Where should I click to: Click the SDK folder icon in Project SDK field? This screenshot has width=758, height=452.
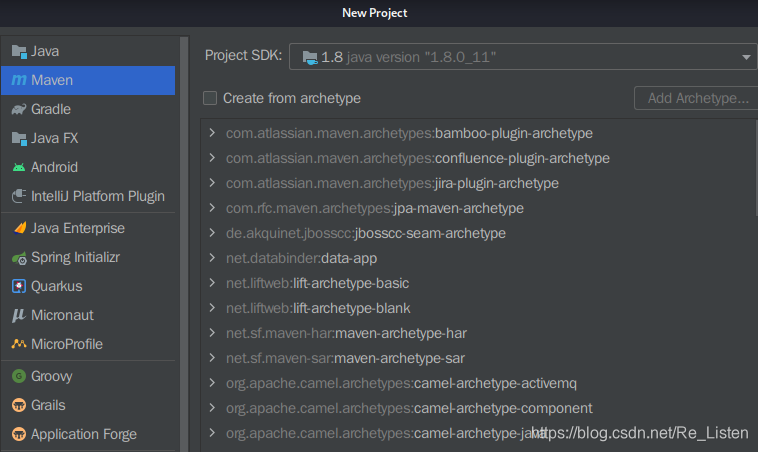click(x=310, y=58)
